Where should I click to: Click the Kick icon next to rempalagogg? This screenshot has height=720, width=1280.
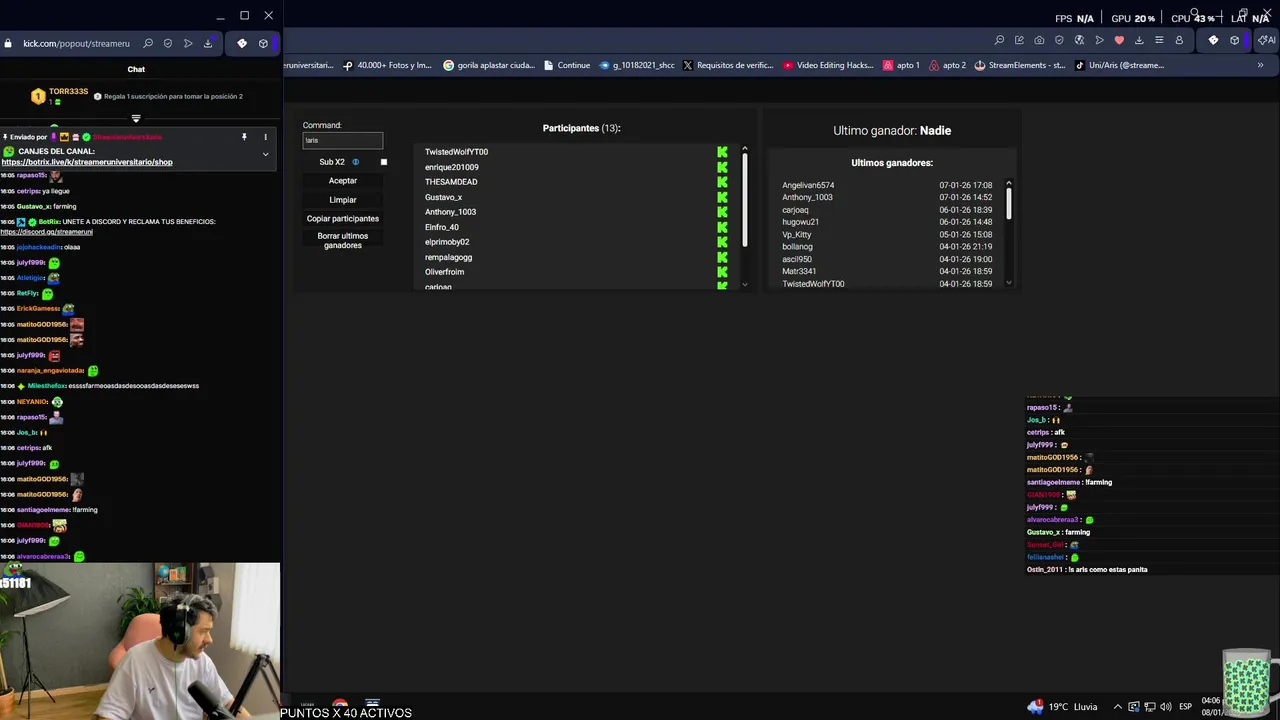click(x=722, y=257)
